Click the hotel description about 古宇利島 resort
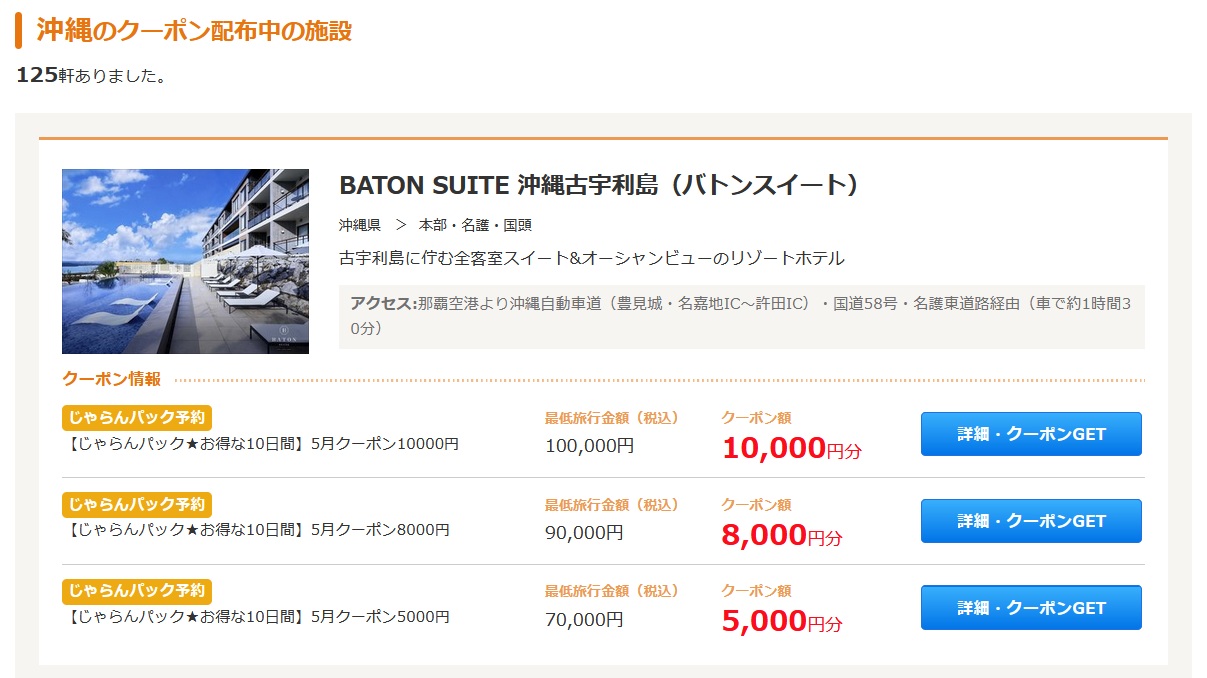1207x678 pixels. (592, 258)
